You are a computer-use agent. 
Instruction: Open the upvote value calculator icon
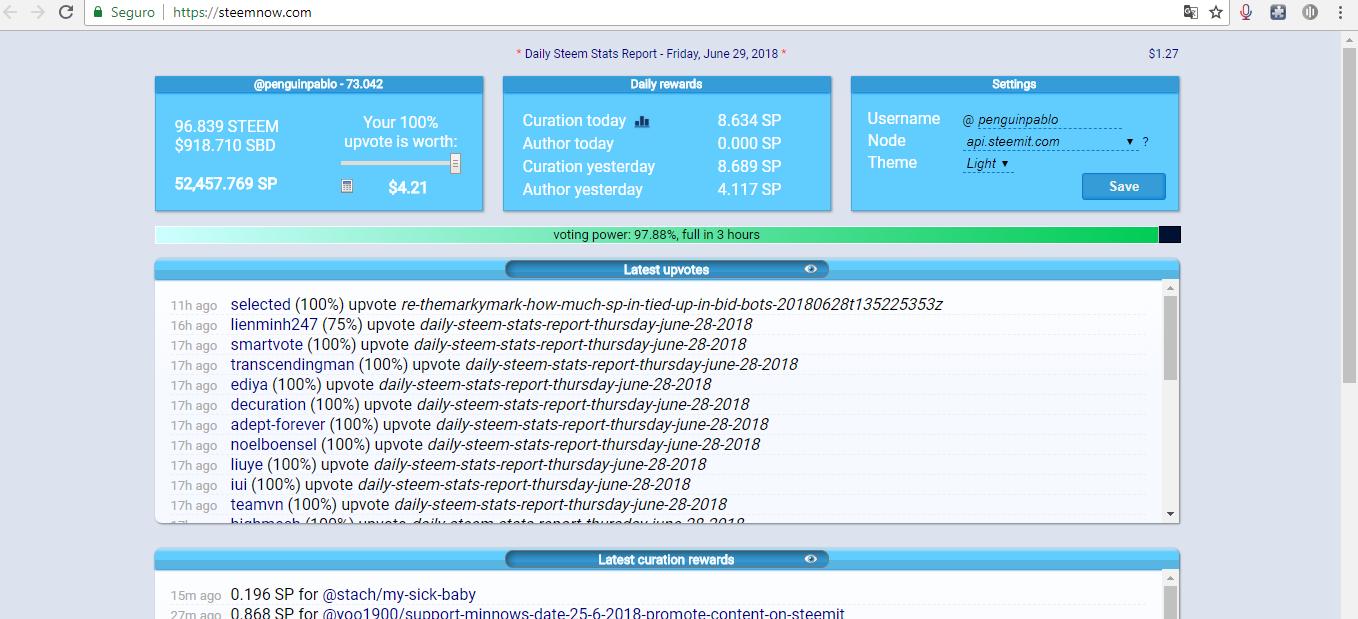347,186
